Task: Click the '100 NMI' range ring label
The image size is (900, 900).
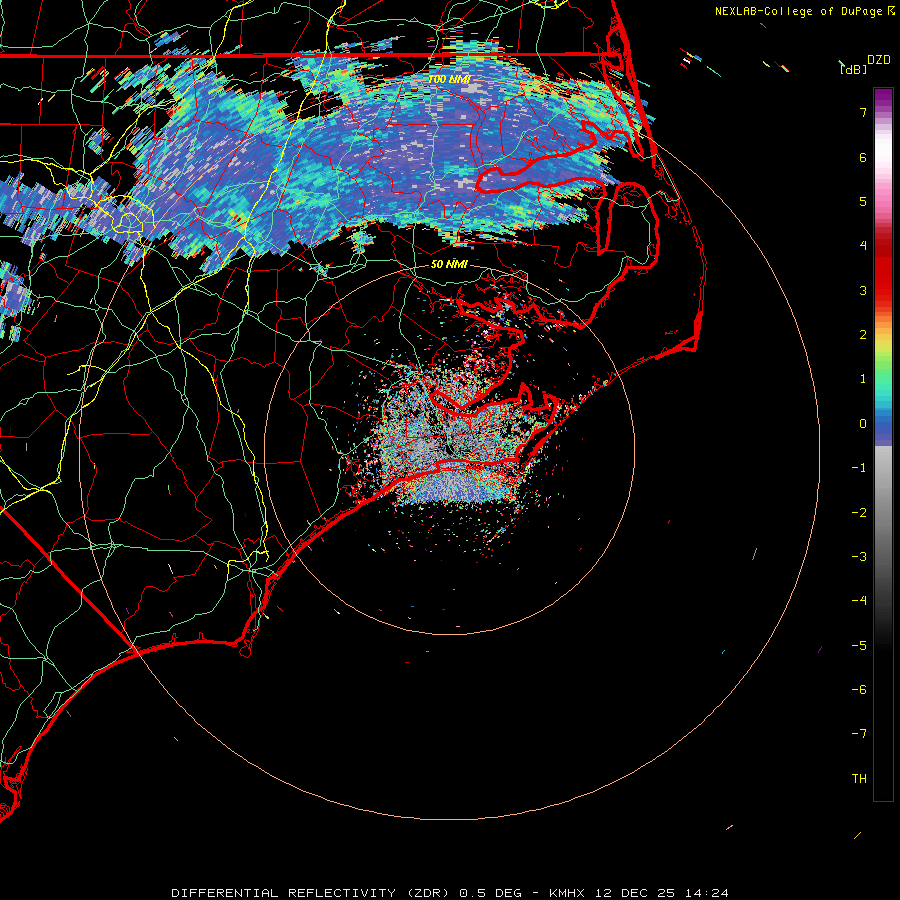Action: 449,79
